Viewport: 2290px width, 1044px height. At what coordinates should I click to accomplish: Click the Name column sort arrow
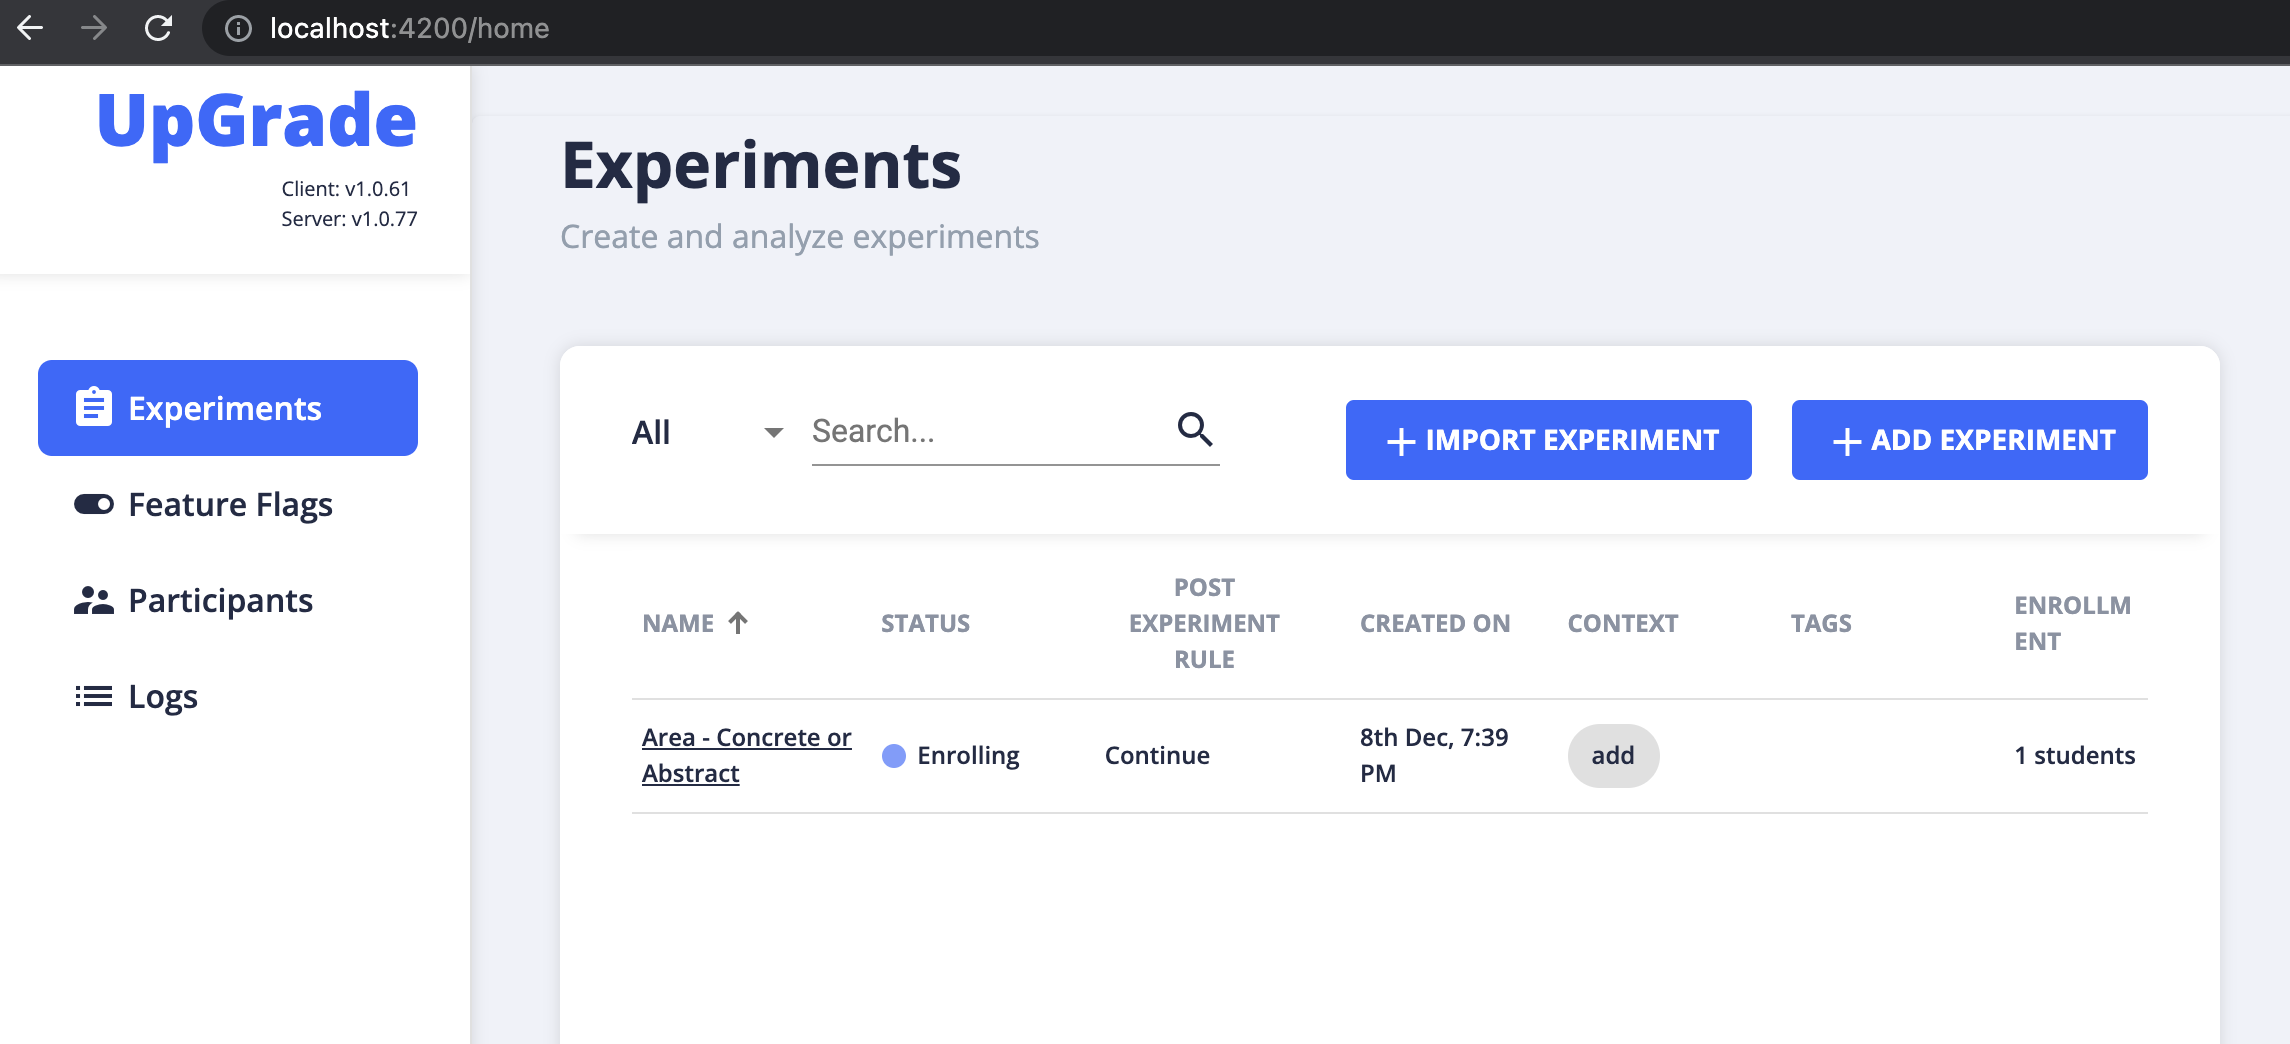pos(738,622)
